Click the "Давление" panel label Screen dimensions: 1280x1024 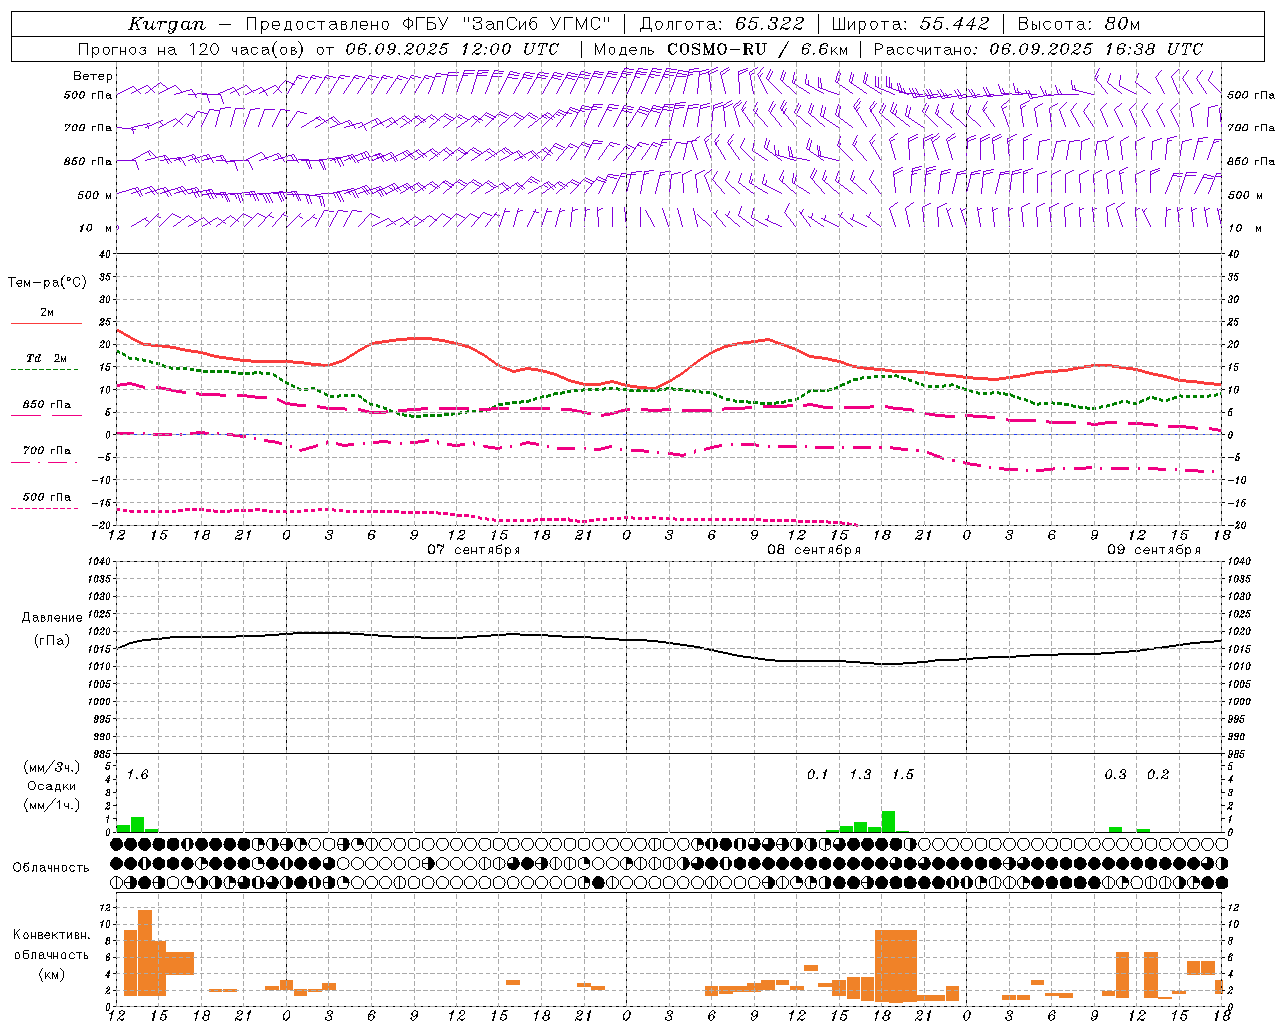[52, 618]
